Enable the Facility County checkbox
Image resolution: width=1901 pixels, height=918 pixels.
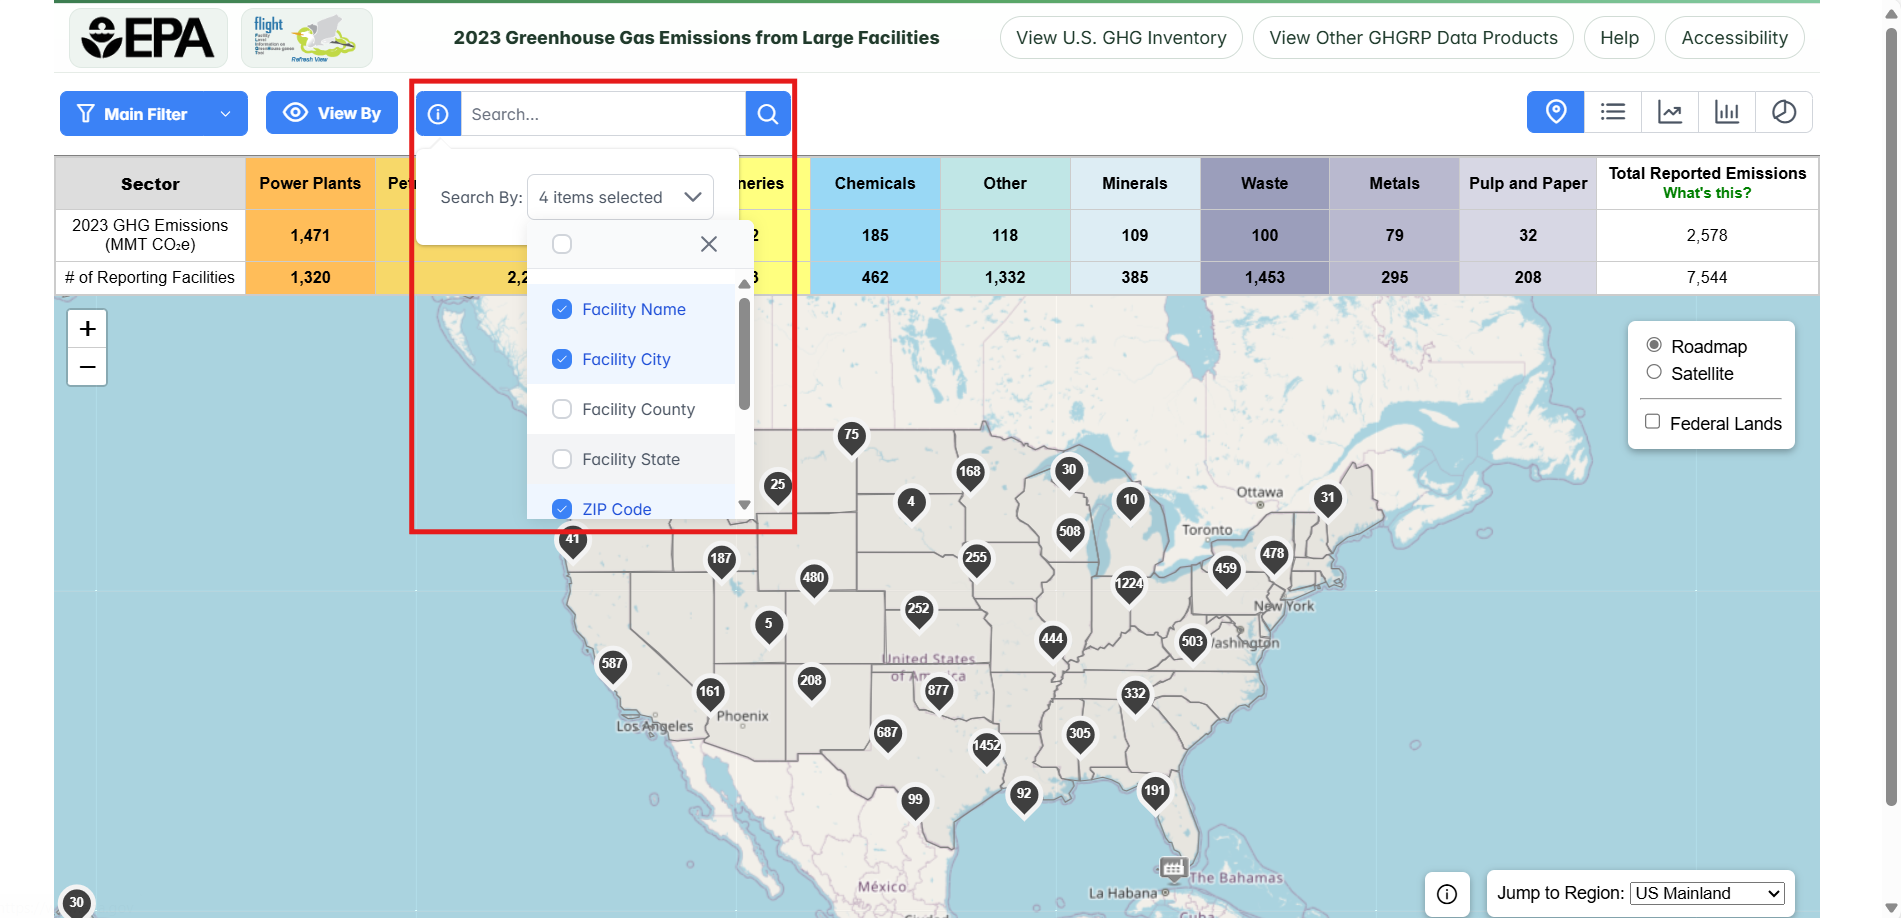[x=562, y=408]
